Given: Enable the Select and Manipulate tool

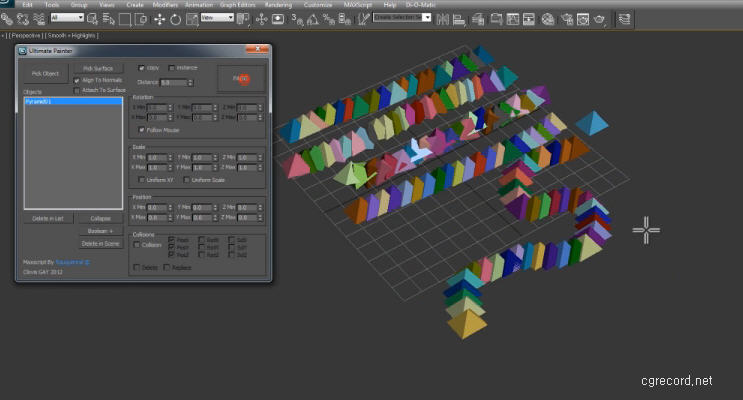Looking at the screenshot, I should coord(262,19).
